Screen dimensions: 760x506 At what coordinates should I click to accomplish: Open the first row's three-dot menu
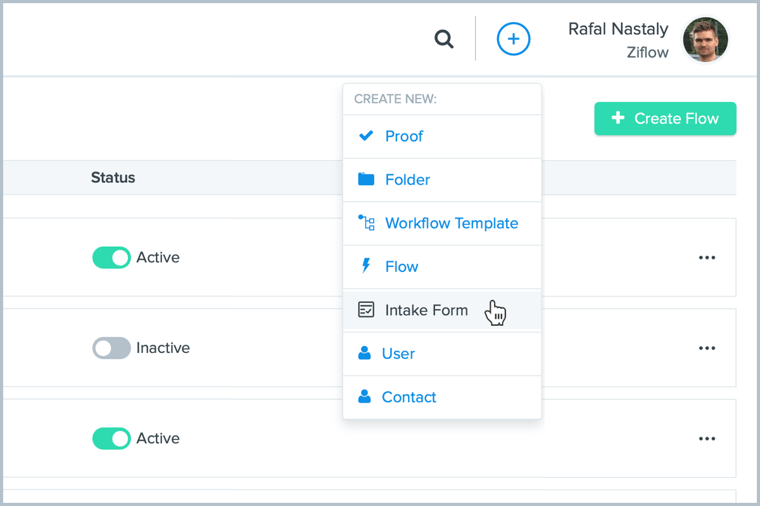coord(707,258)
